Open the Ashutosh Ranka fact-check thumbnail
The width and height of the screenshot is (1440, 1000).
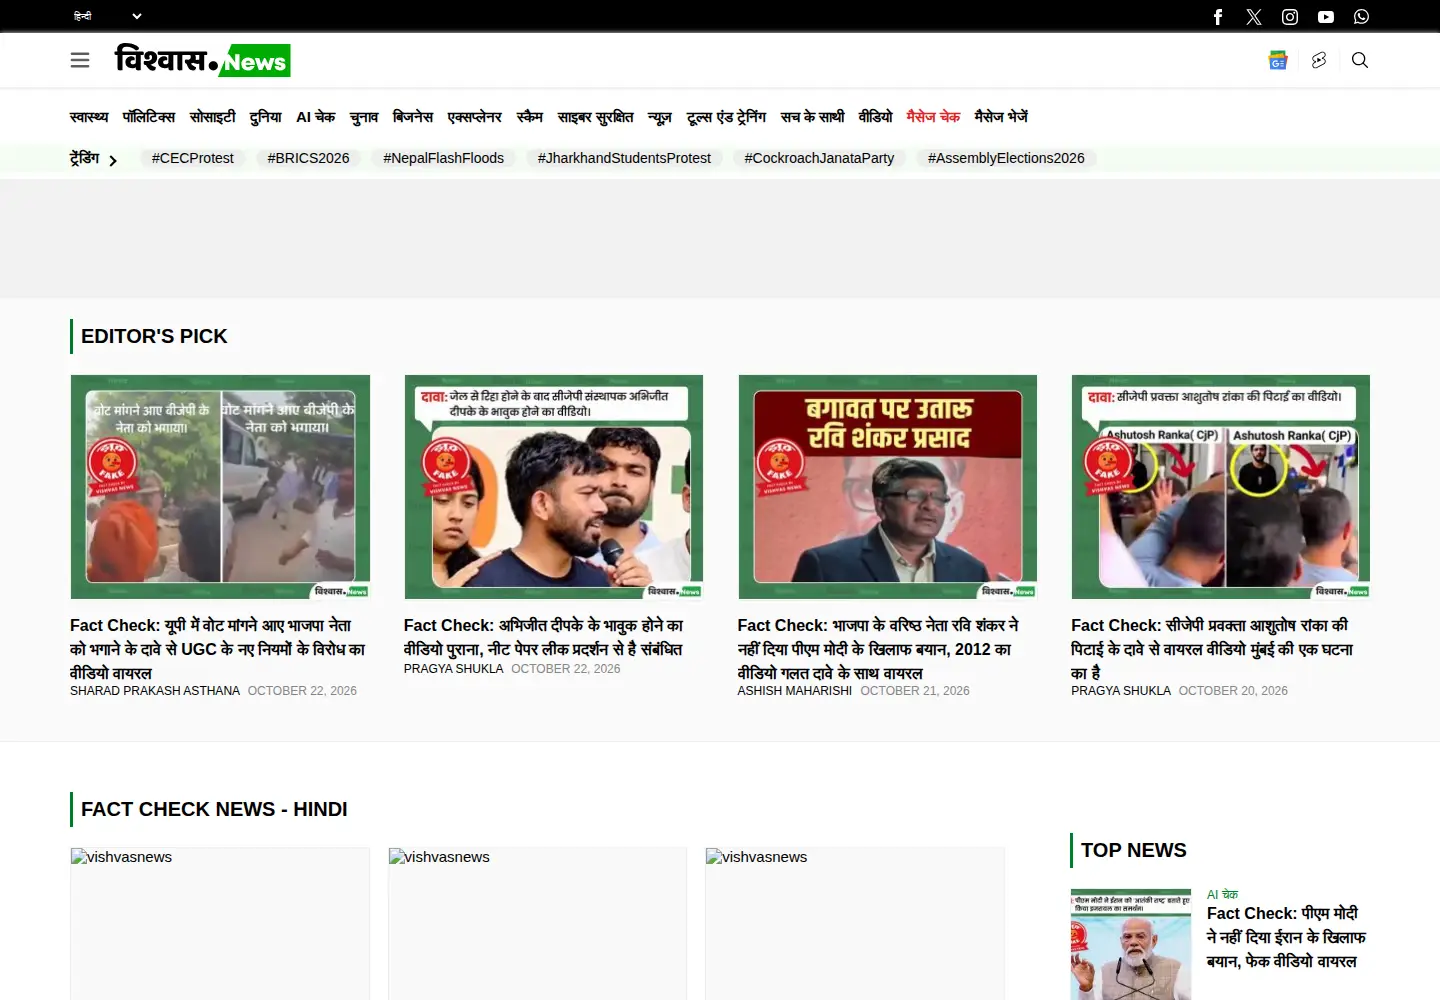[1221, 487]
